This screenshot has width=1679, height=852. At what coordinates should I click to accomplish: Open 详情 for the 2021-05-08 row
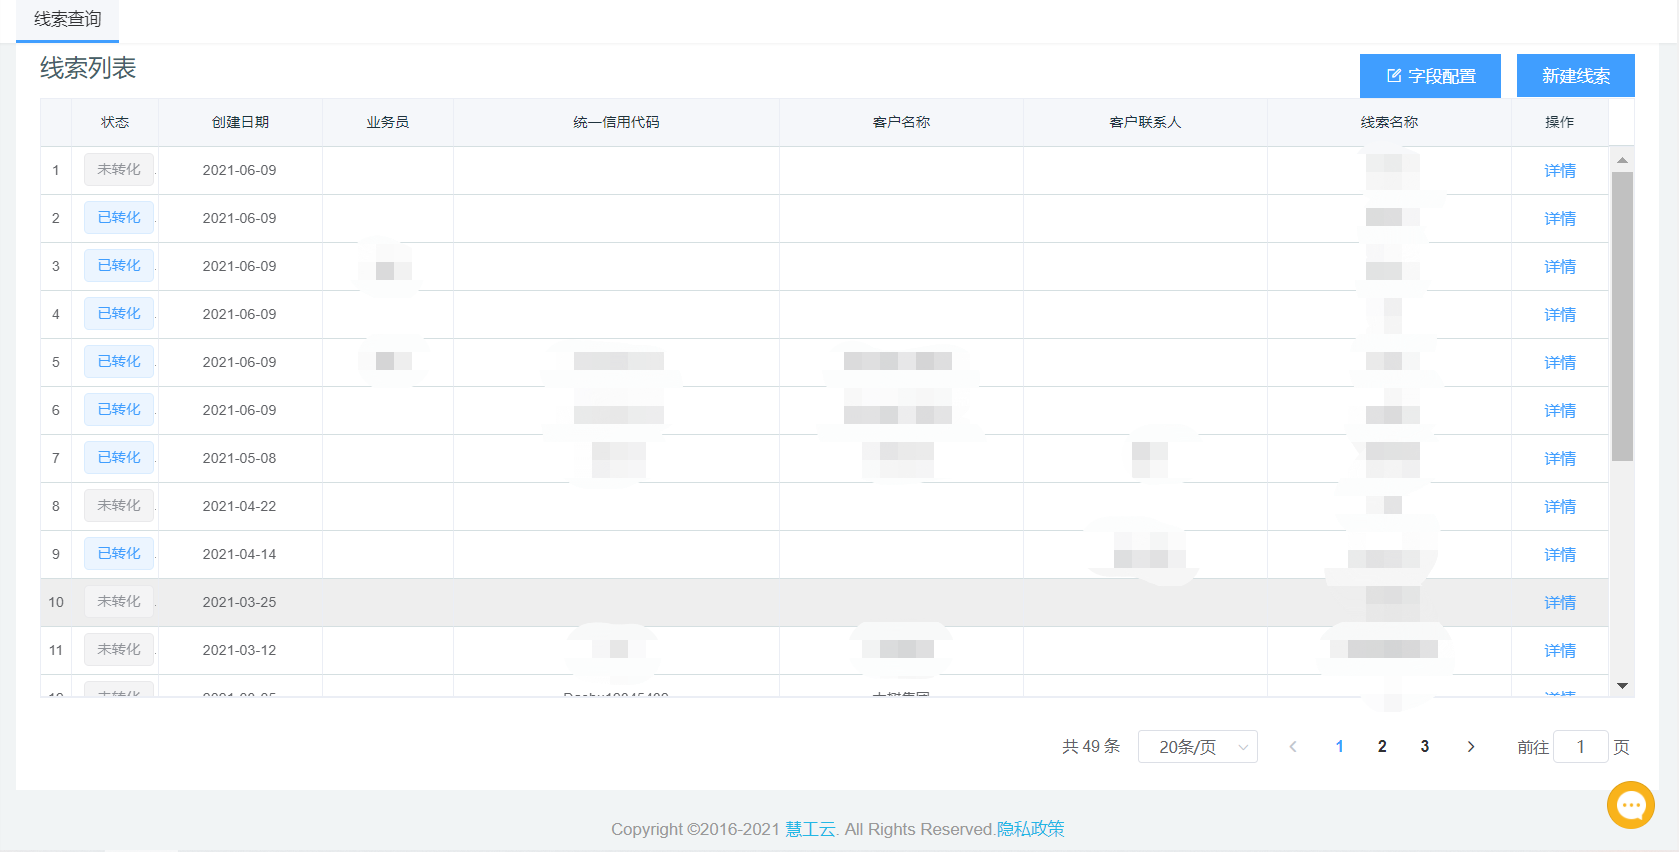click(1559, 459)
